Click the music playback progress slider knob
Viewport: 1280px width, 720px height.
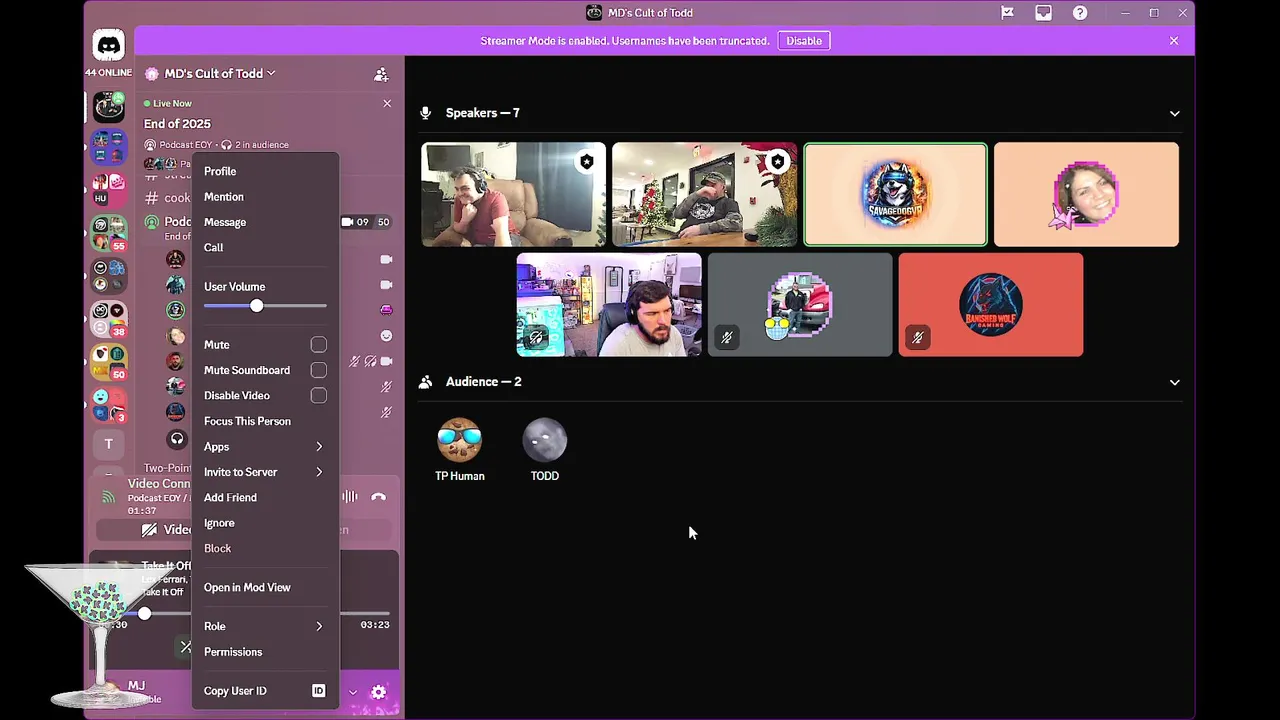click(x=145, y=613)
